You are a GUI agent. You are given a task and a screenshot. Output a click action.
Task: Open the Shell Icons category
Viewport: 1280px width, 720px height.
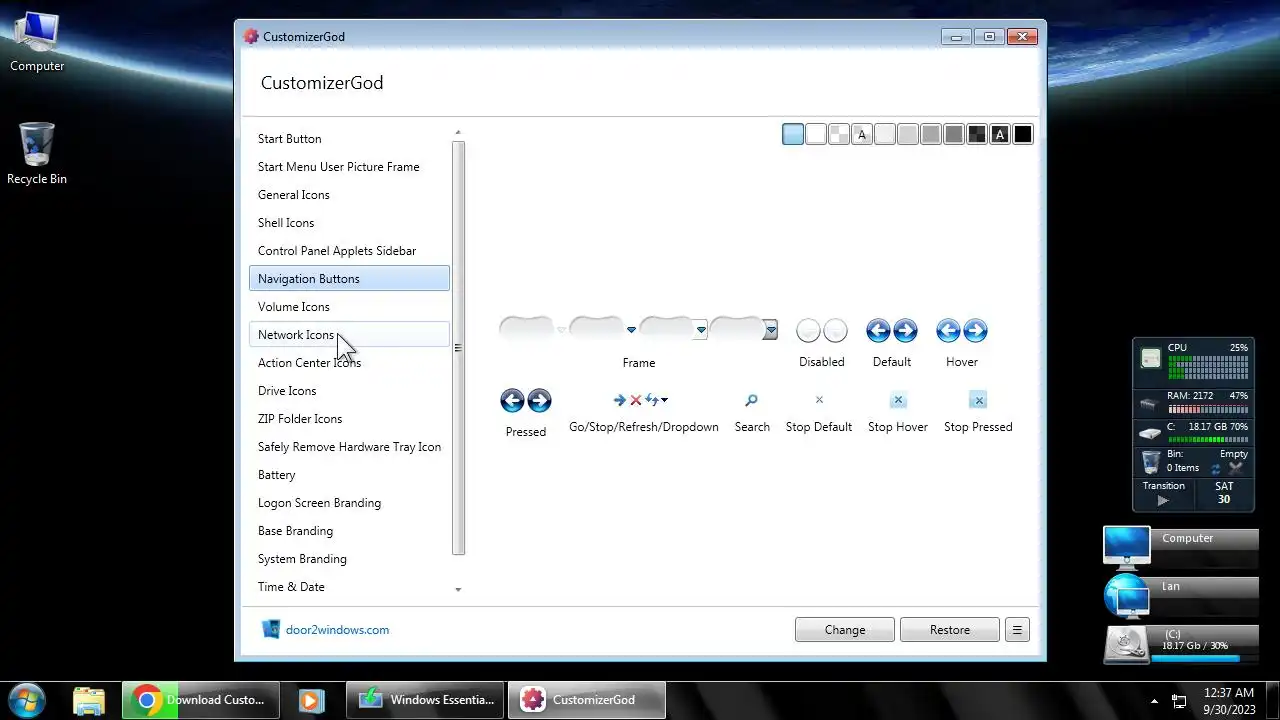pos(349,223)
